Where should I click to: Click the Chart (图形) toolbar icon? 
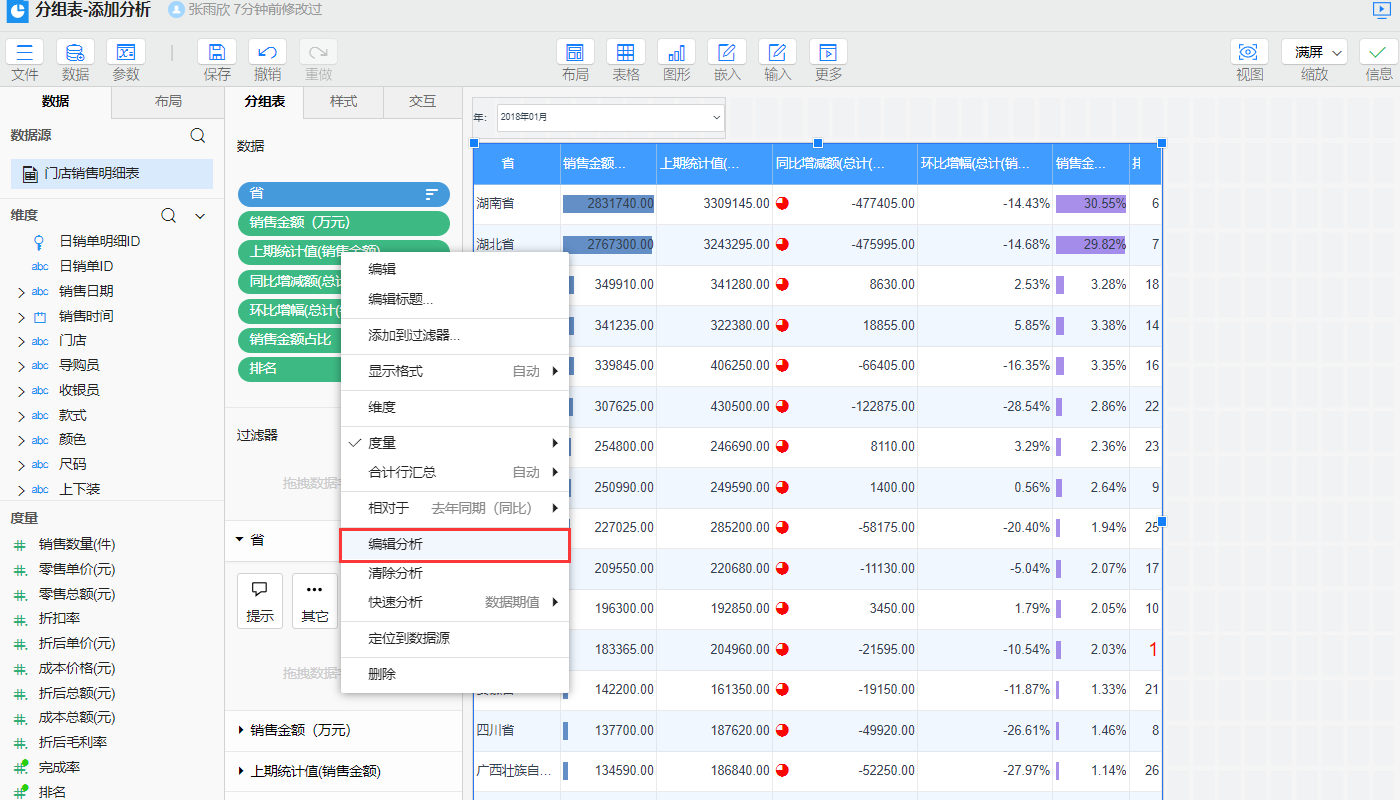[x=676, y=53]
